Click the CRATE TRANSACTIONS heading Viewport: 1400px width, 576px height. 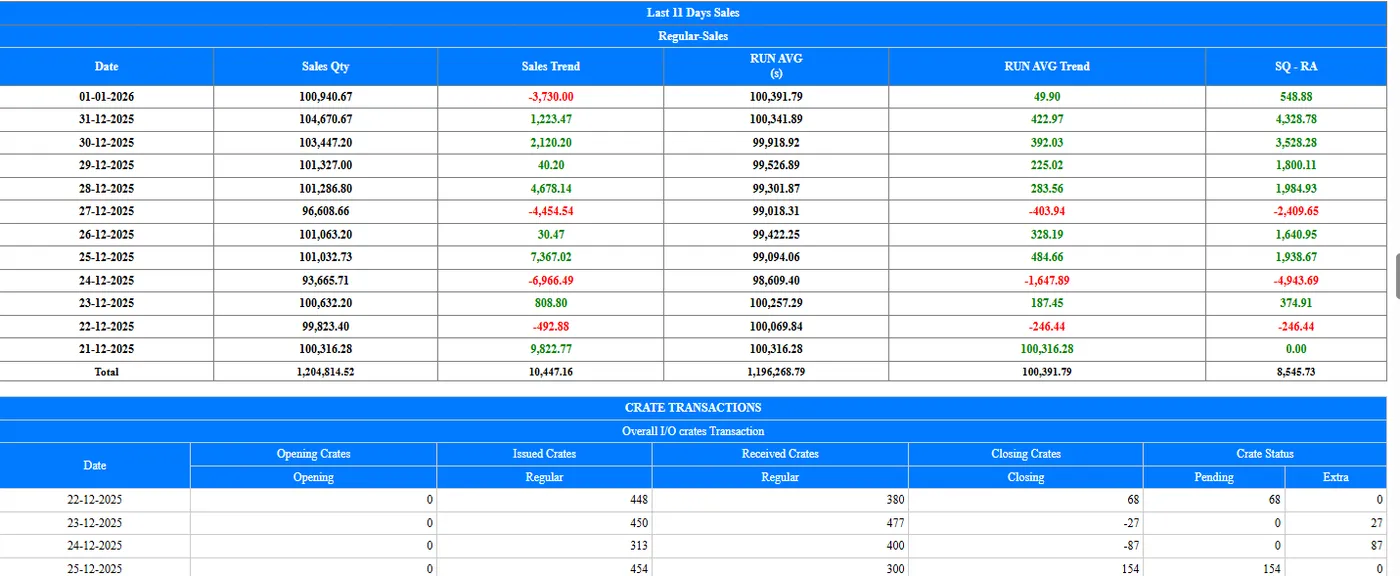693,408
